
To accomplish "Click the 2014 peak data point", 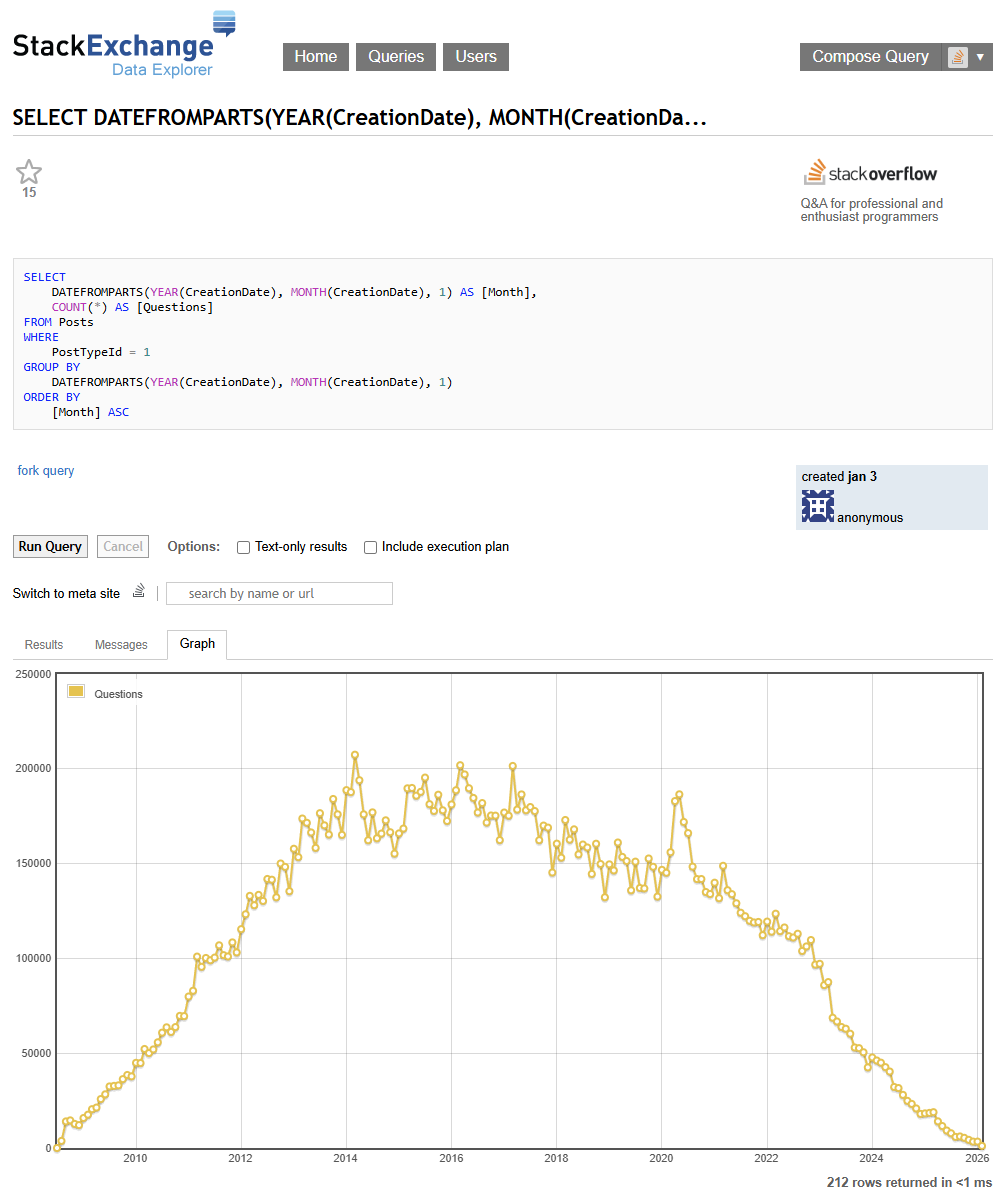I will tap(355, 755).
